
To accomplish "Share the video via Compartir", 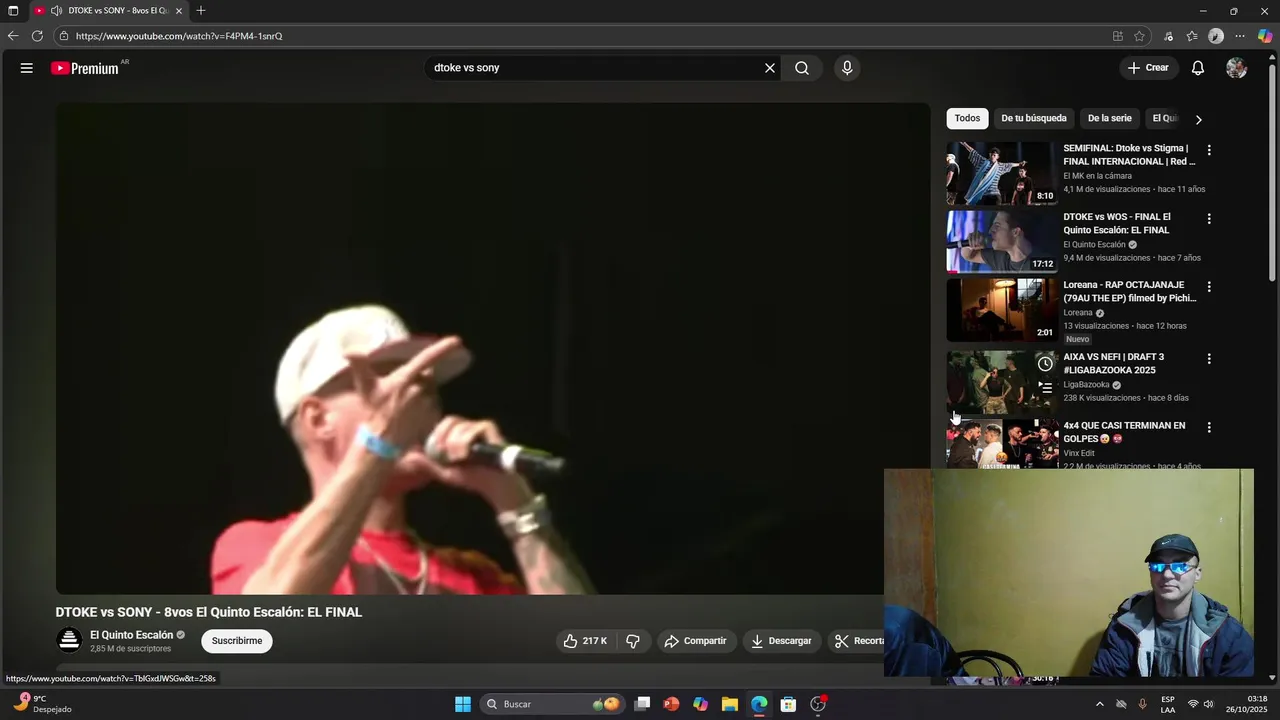I will pos(695,641).
